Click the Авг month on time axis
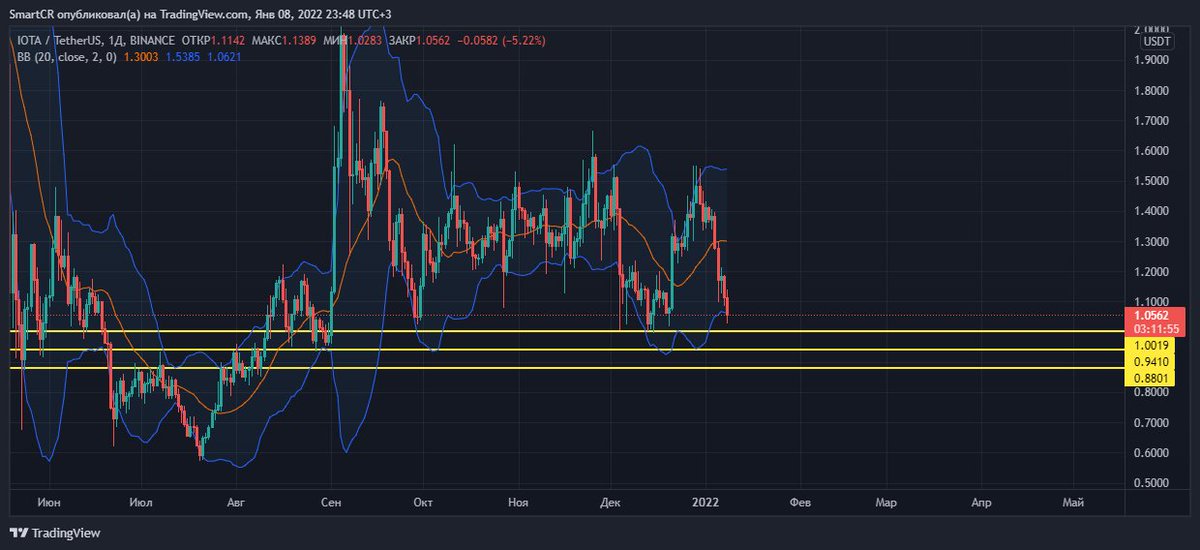The height and width of the screenshot is (550, 1200). (236, 503)
